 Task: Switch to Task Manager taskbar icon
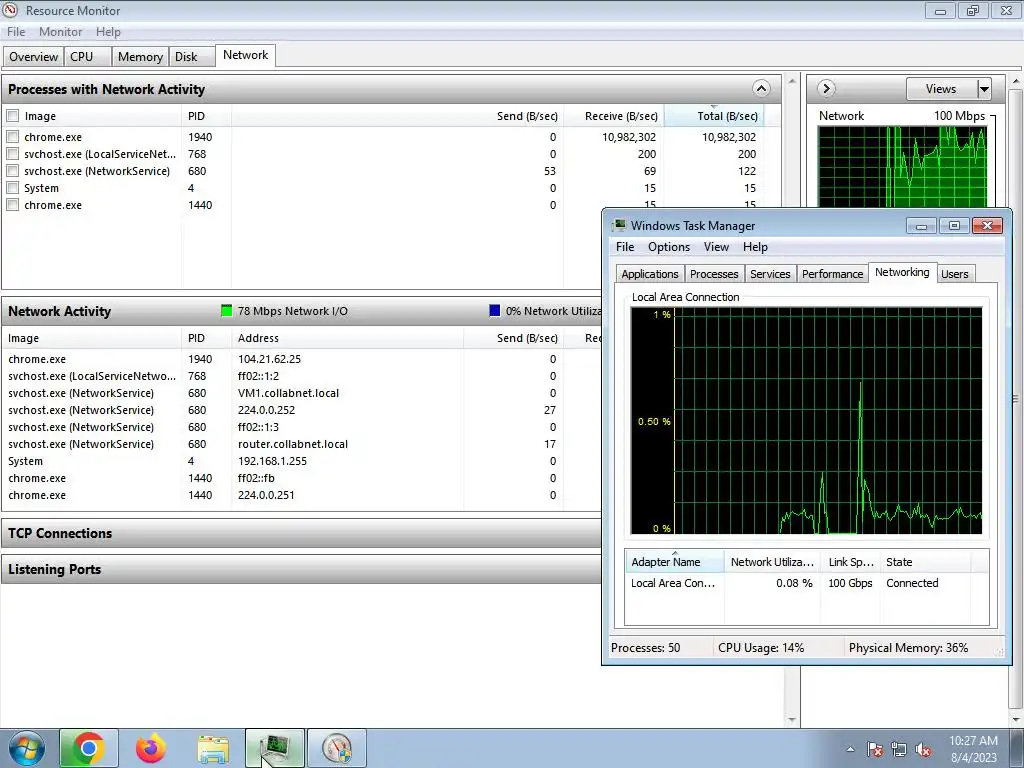275,748
